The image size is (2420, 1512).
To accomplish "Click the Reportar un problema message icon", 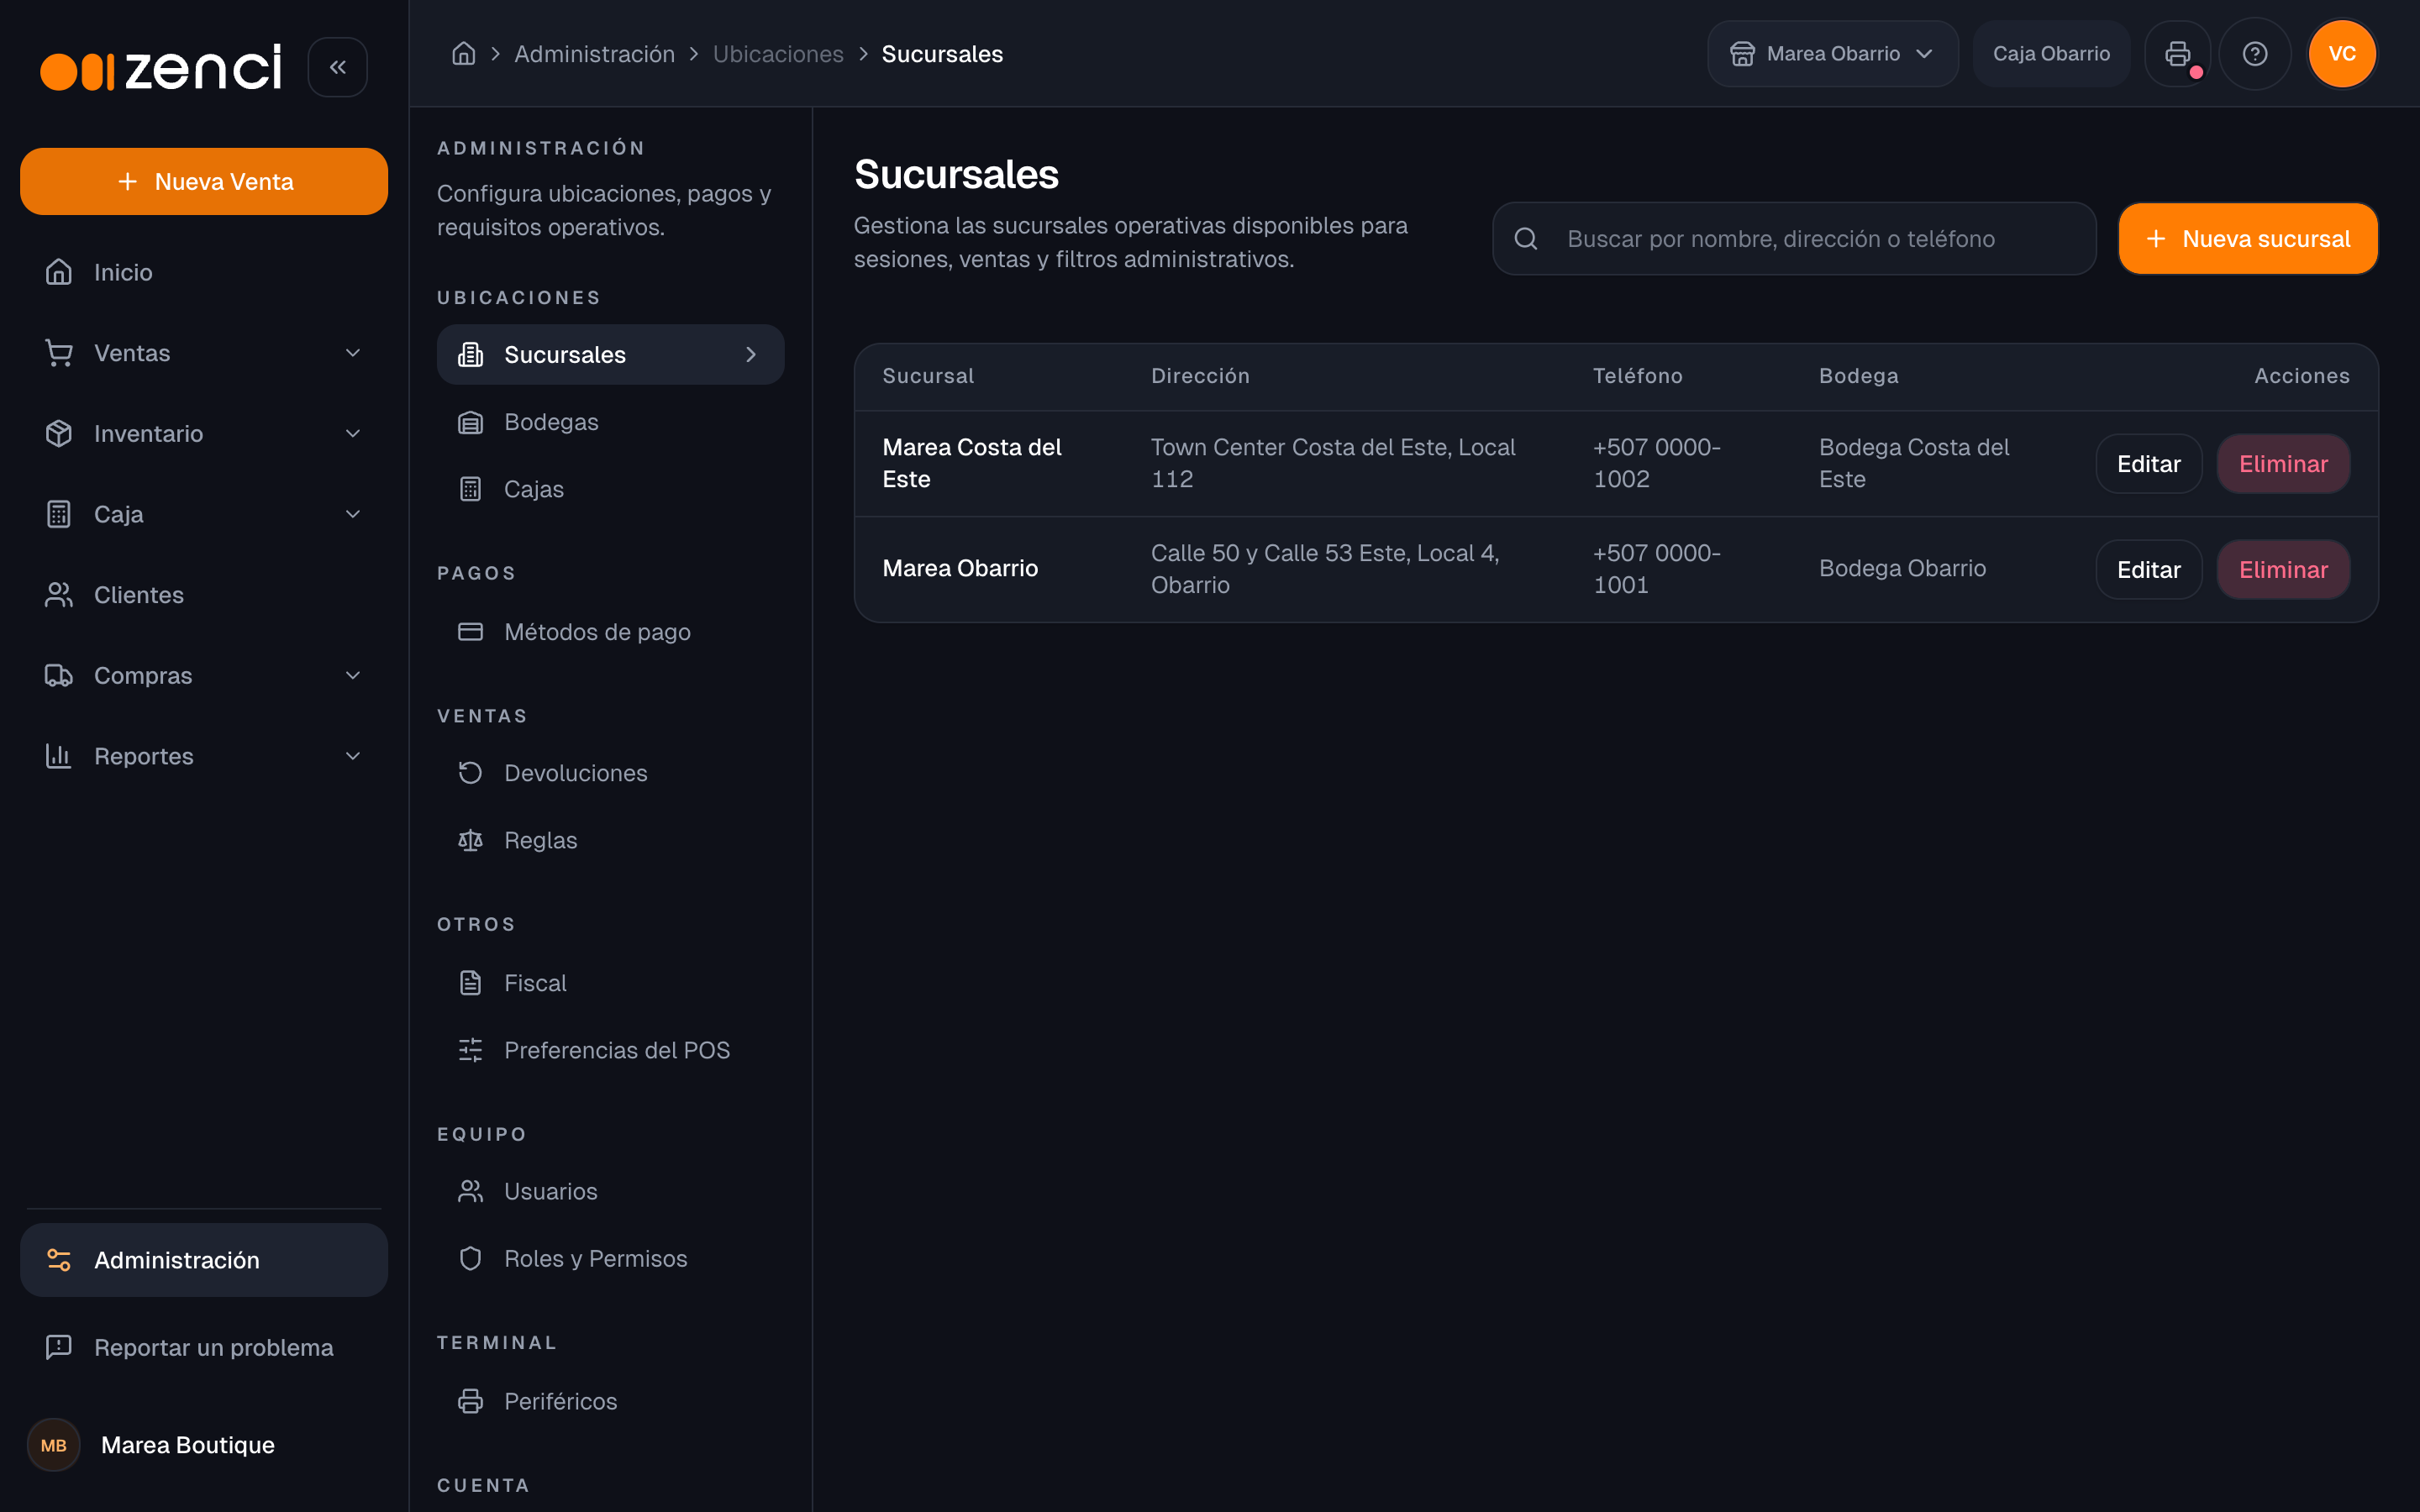I will (x=59, y=1347).
